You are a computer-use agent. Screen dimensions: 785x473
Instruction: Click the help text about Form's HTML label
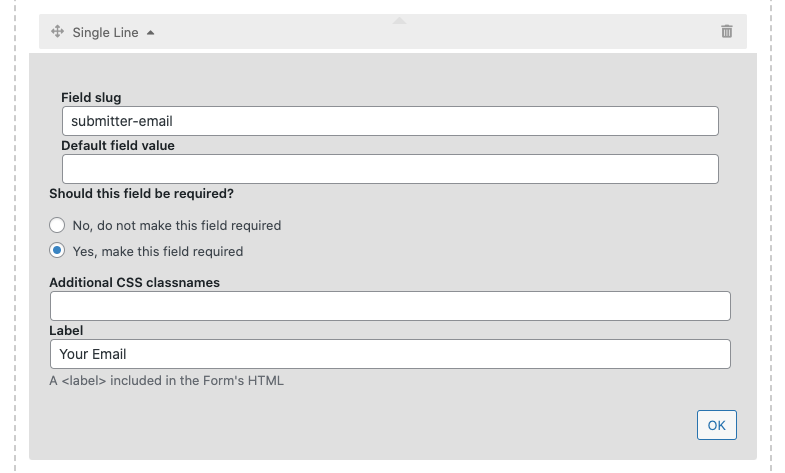166,381
